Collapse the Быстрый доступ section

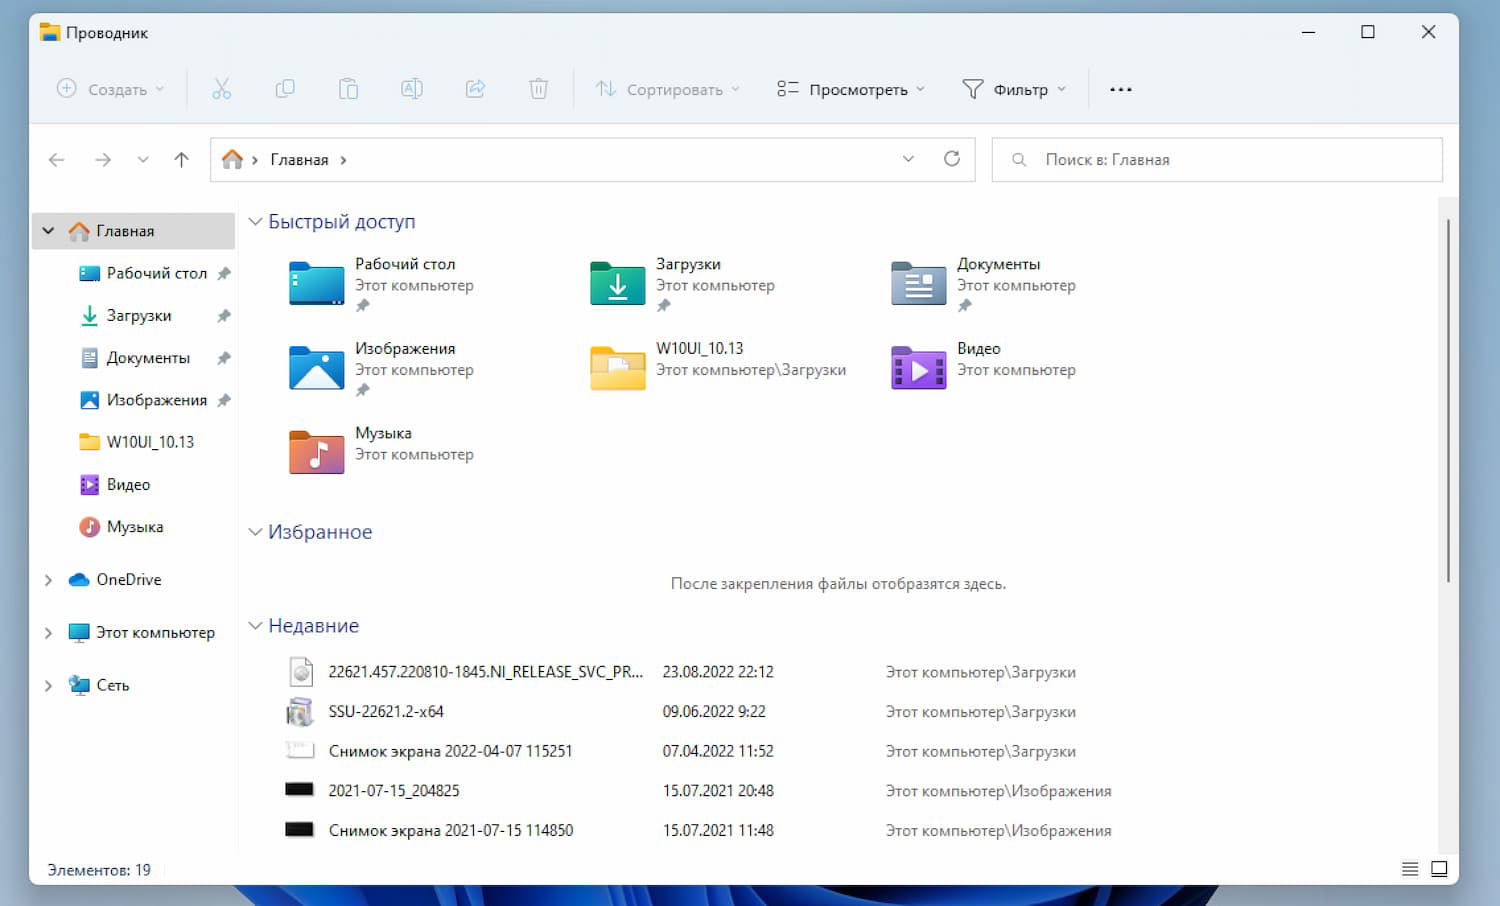255,222
